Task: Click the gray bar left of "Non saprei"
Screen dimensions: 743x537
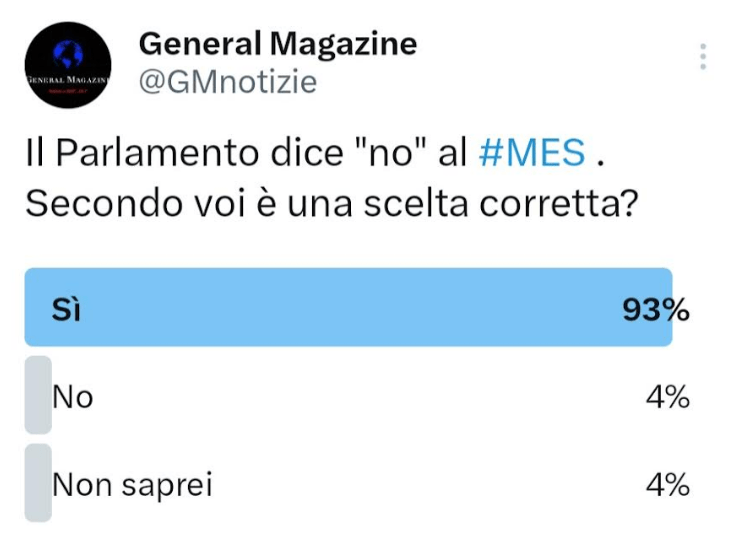Action: coord(37,483)
